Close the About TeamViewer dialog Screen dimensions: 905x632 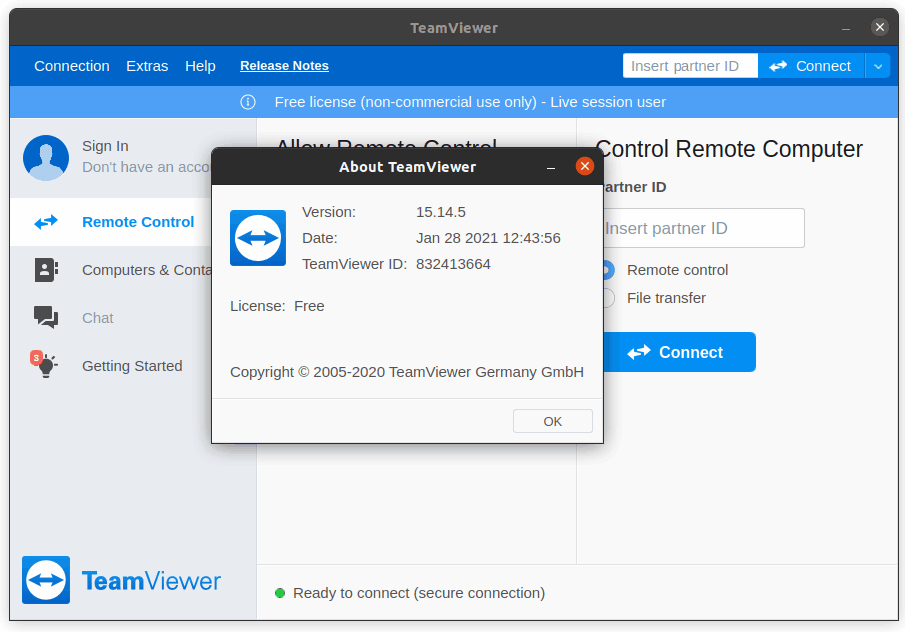585,166
